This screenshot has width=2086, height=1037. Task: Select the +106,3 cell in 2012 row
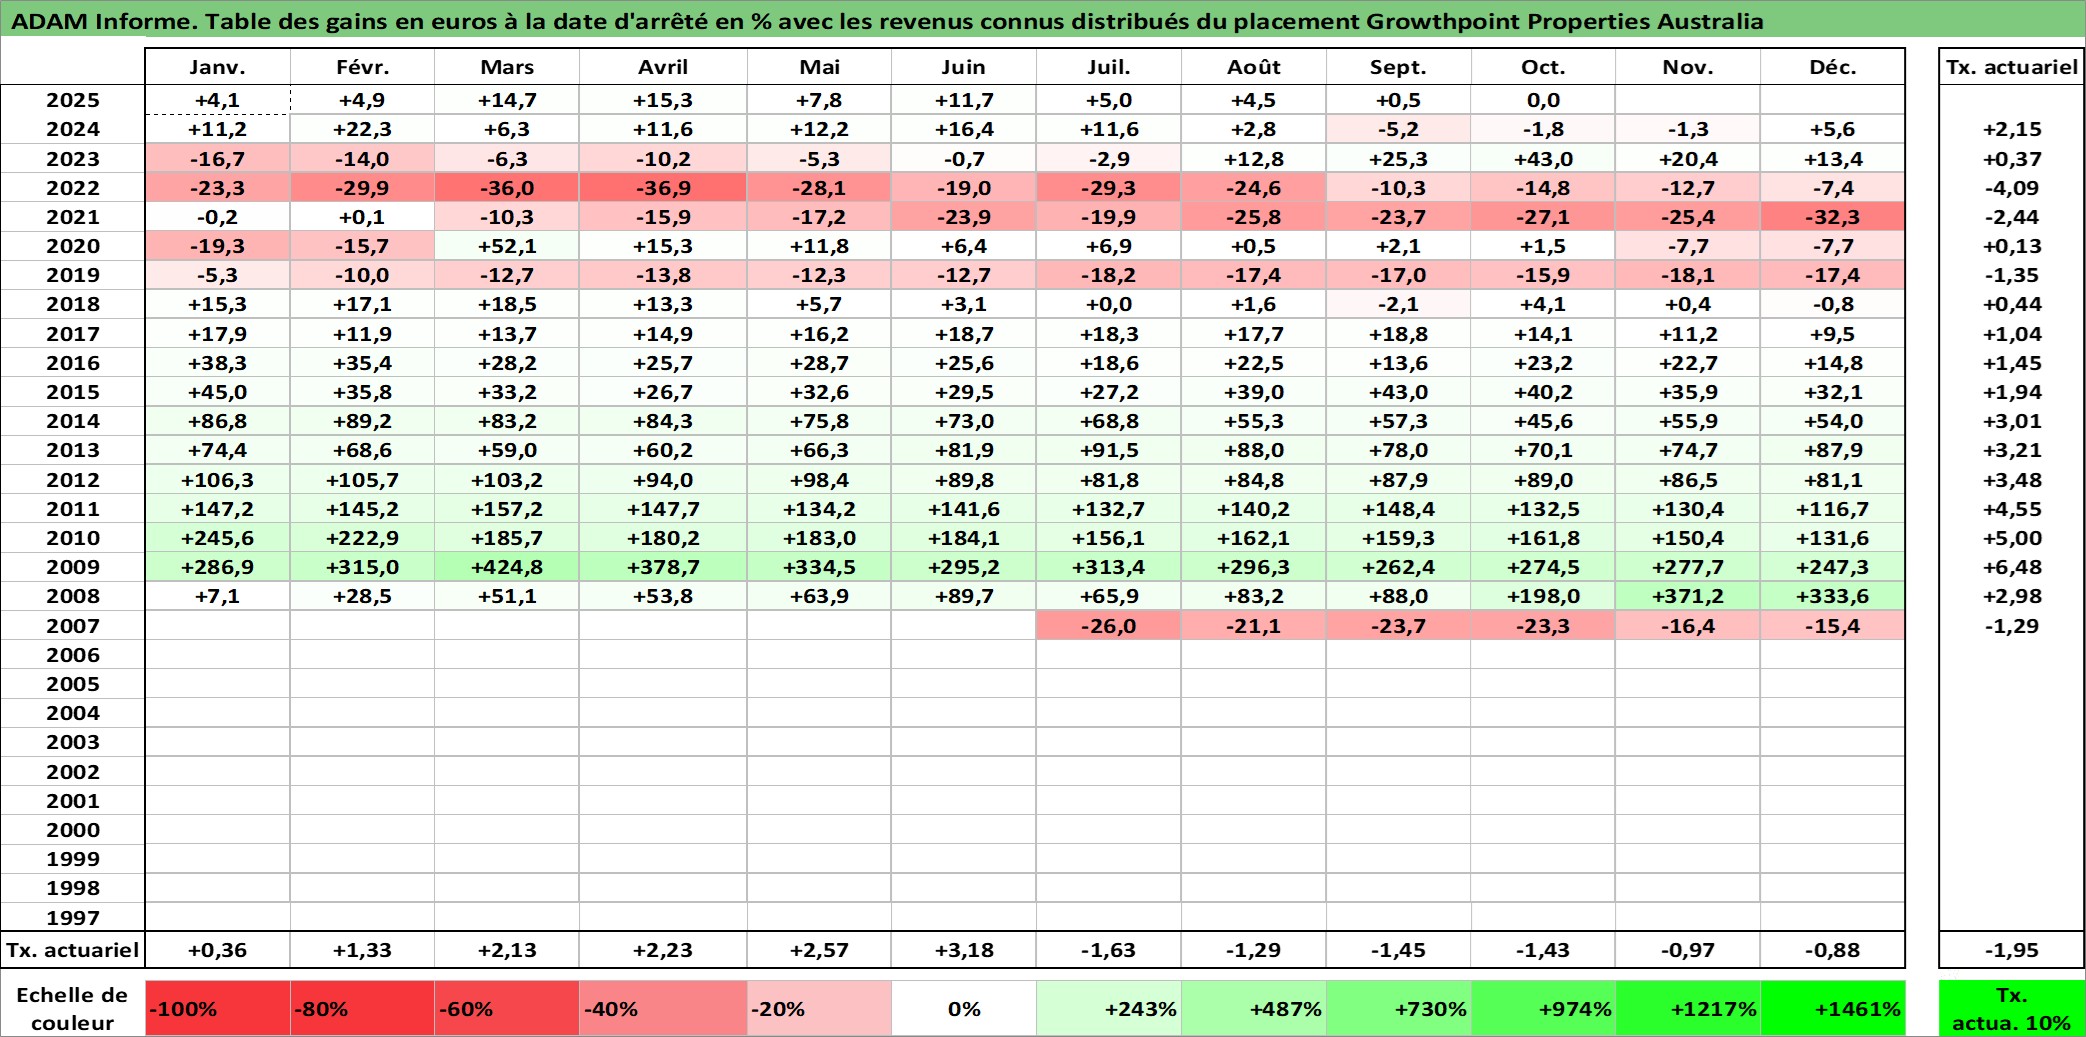coord(218,480)
